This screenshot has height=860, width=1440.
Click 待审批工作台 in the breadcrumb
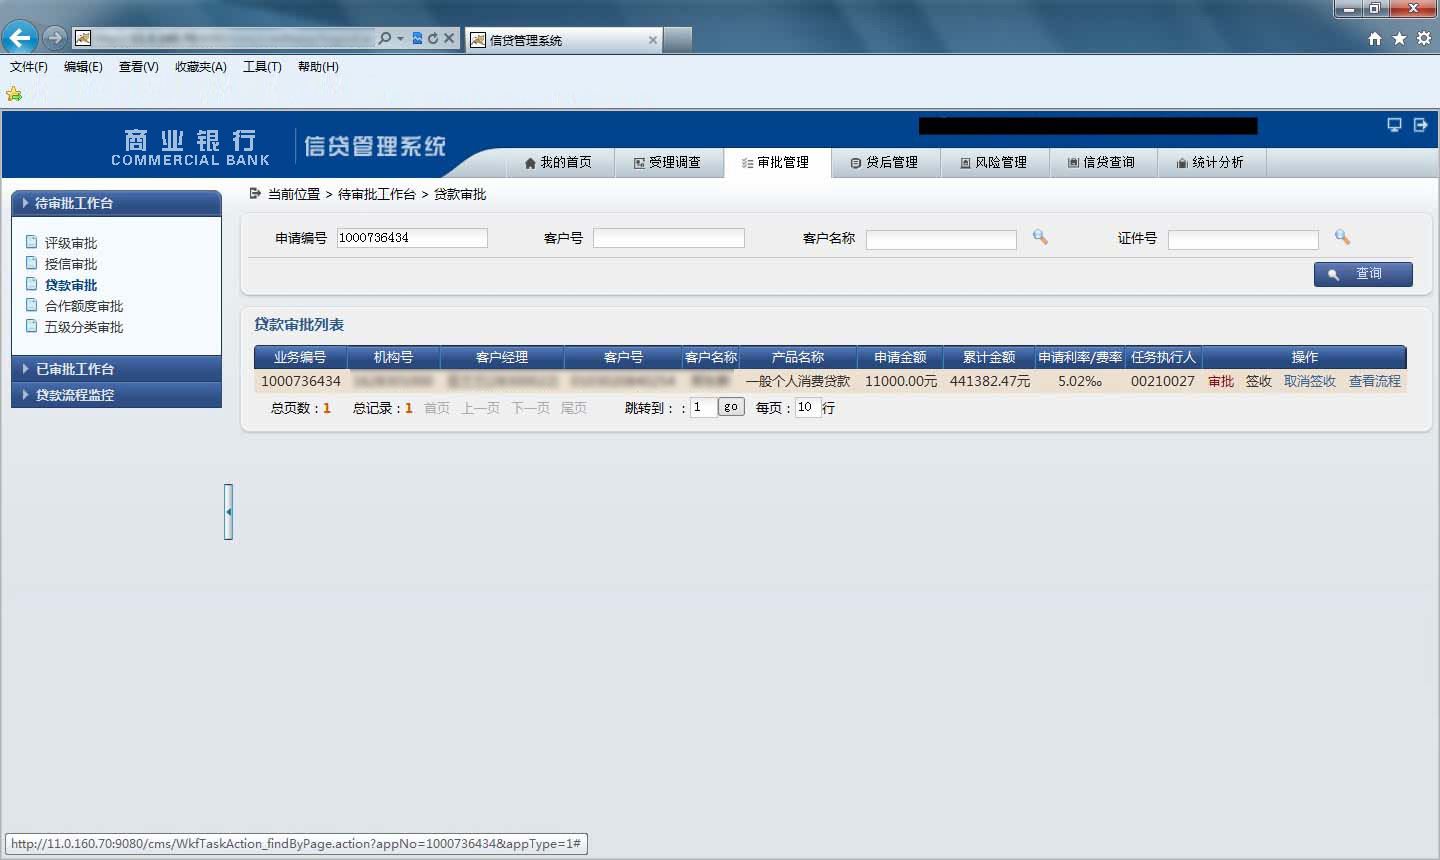tap(377, 194)
